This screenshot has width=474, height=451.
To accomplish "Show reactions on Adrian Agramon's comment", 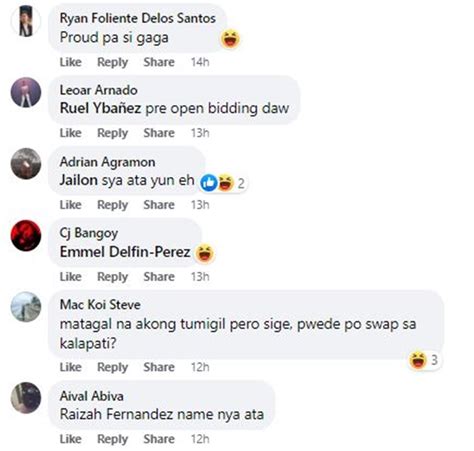I will [x=223, y=183].
